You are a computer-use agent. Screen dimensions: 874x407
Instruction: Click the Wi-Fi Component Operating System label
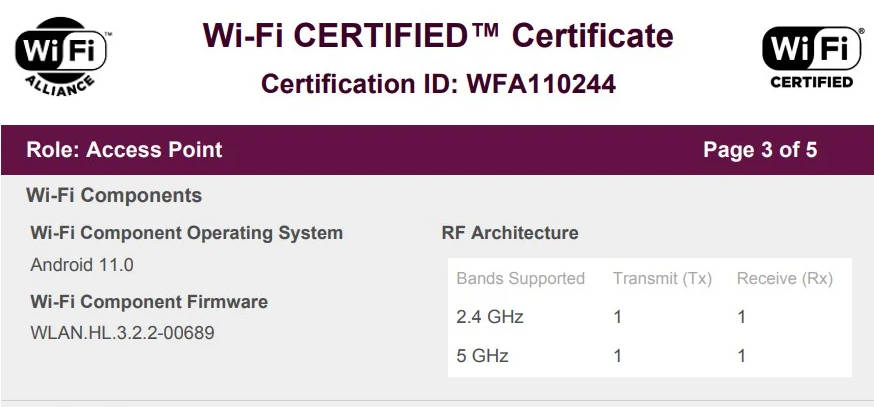click(x=187, y=233)
